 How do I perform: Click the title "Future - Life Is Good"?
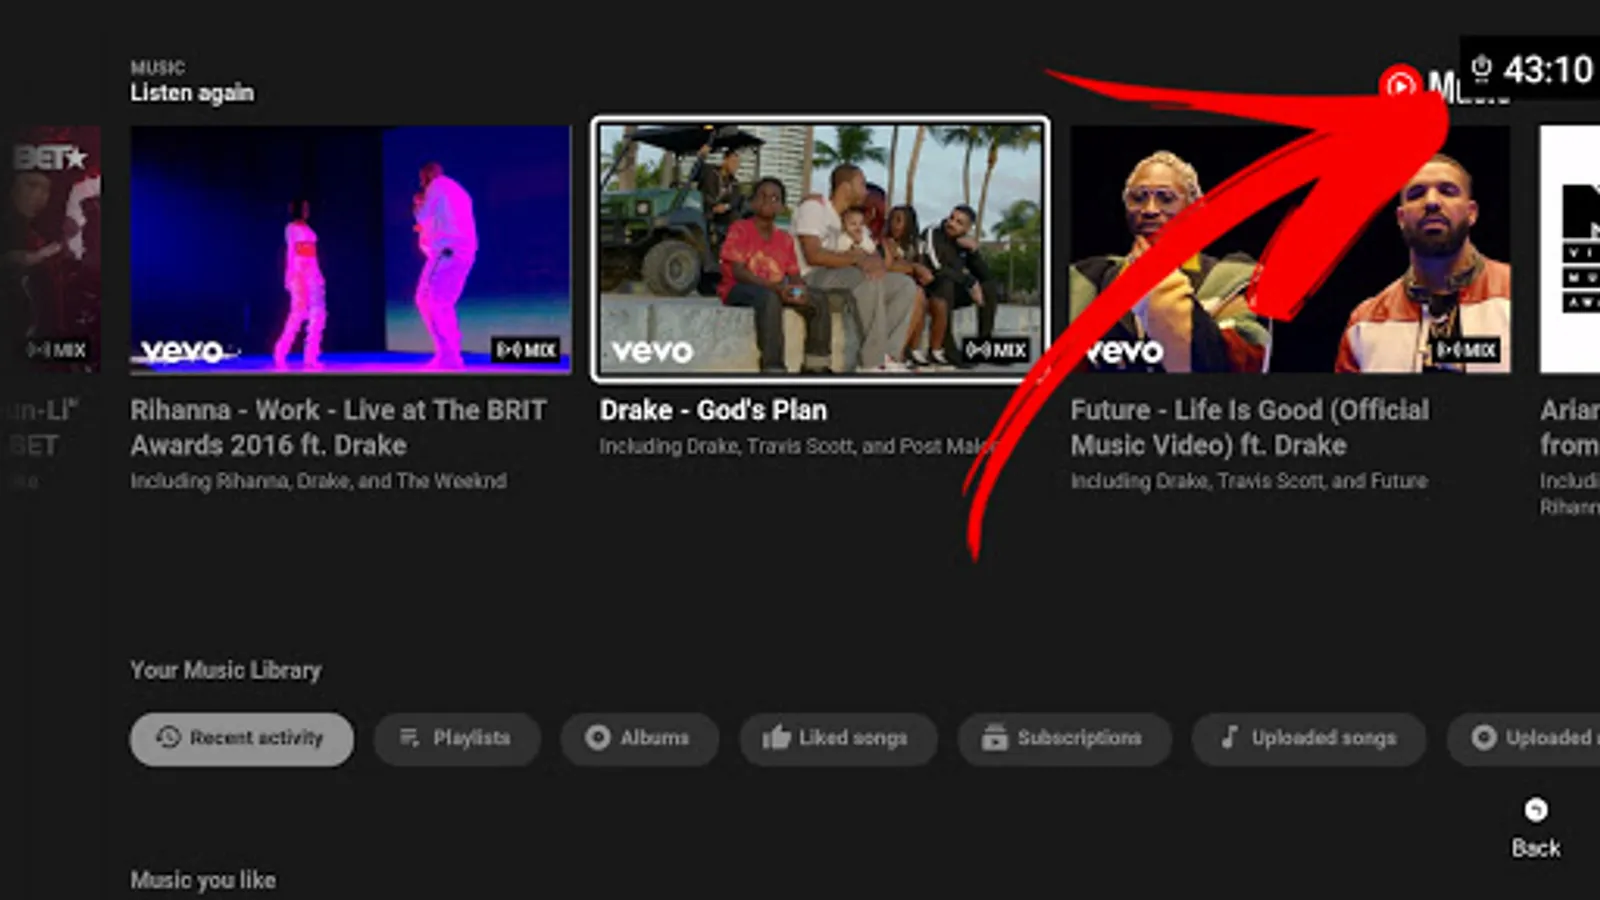coord(1250,427)
